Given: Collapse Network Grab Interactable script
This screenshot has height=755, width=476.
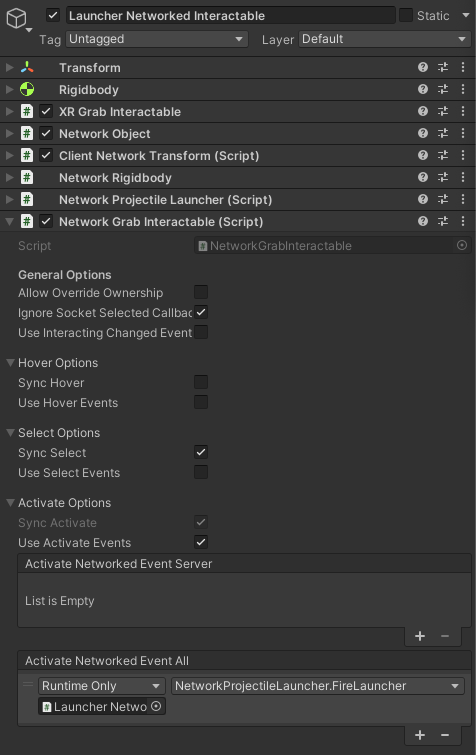Looking at the screenshot, I should pyautogui.click(x=9, y=221).
